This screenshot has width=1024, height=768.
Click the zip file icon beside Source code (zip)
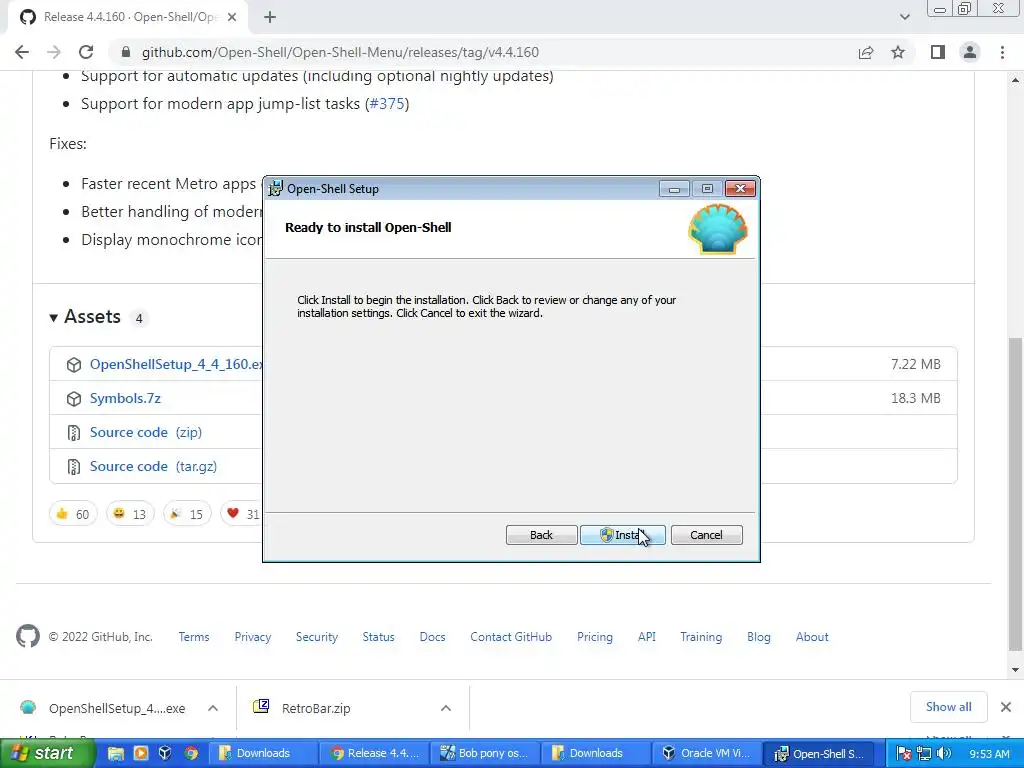(x=74, y=432)
